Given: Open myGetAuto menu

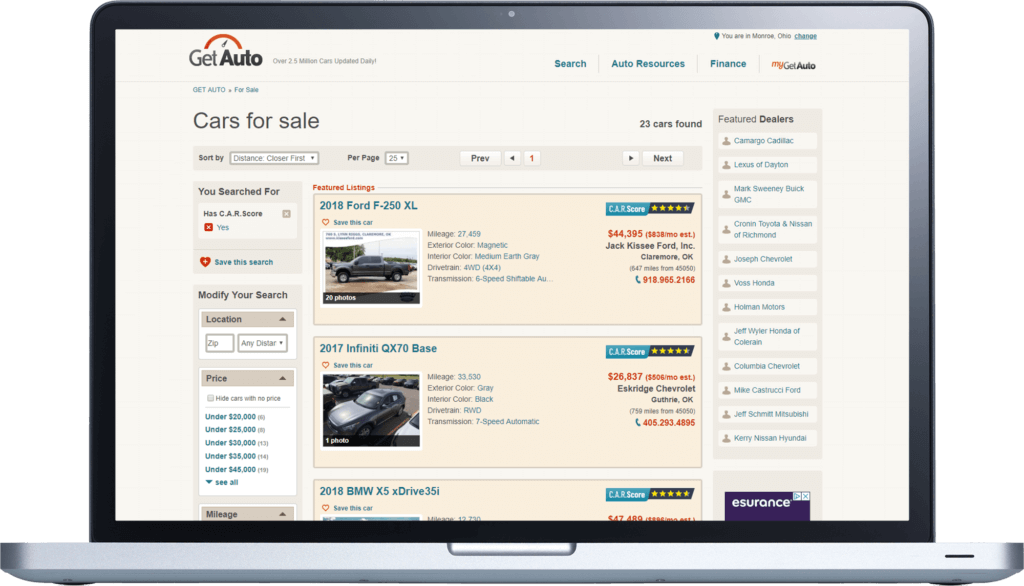Looking at the screenshot, I should [x=793, y=65].
